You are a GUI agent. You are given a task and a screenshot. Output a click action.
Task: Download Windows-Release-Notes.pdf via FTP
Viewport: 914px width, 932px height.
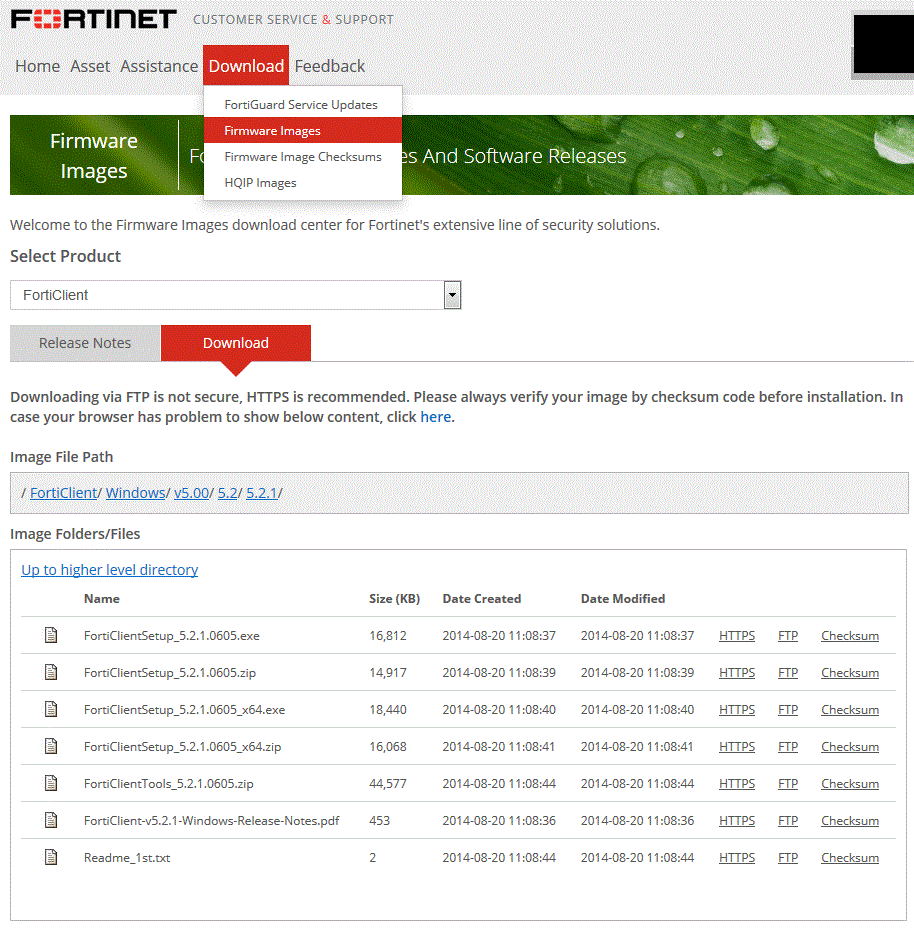click(788, 820)
